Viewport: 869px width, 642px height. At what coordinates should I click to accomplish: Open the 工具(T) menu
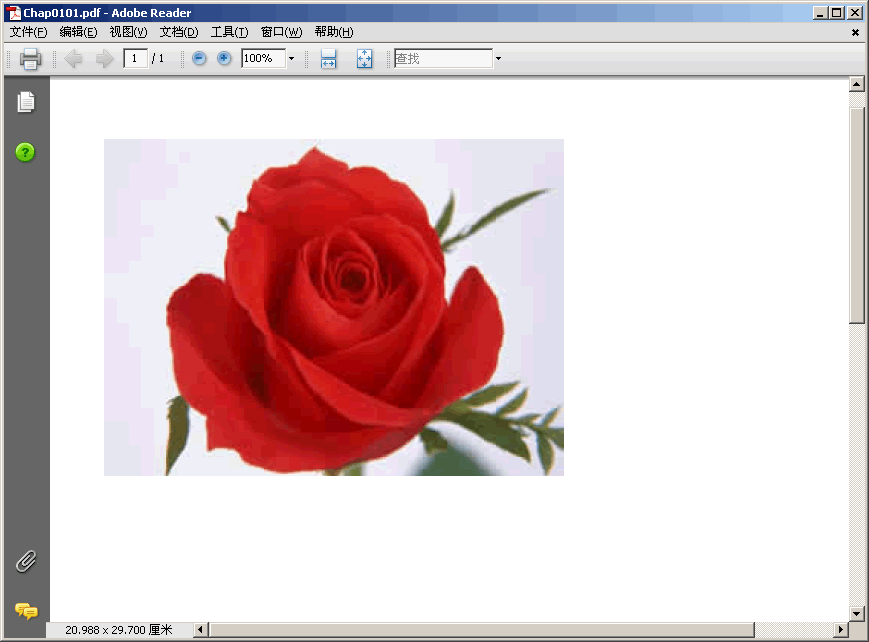pyautogui.click(x=229, y=32)
